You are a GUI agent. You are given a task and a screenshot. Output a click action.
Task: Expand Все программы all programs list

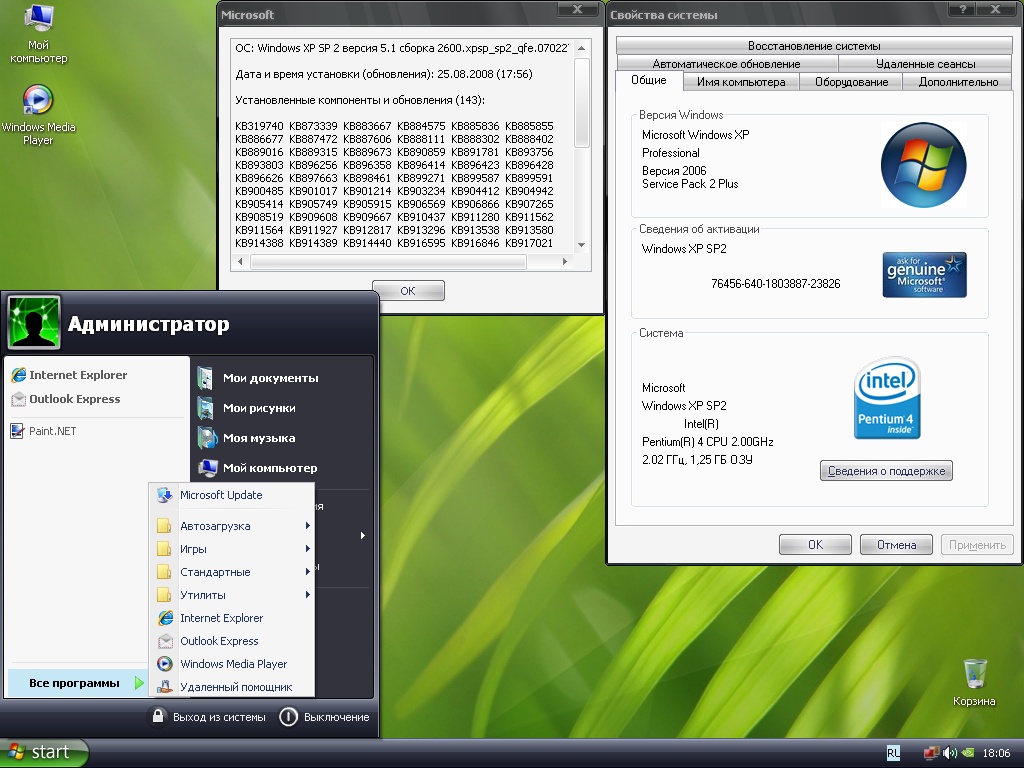(76, 683)
